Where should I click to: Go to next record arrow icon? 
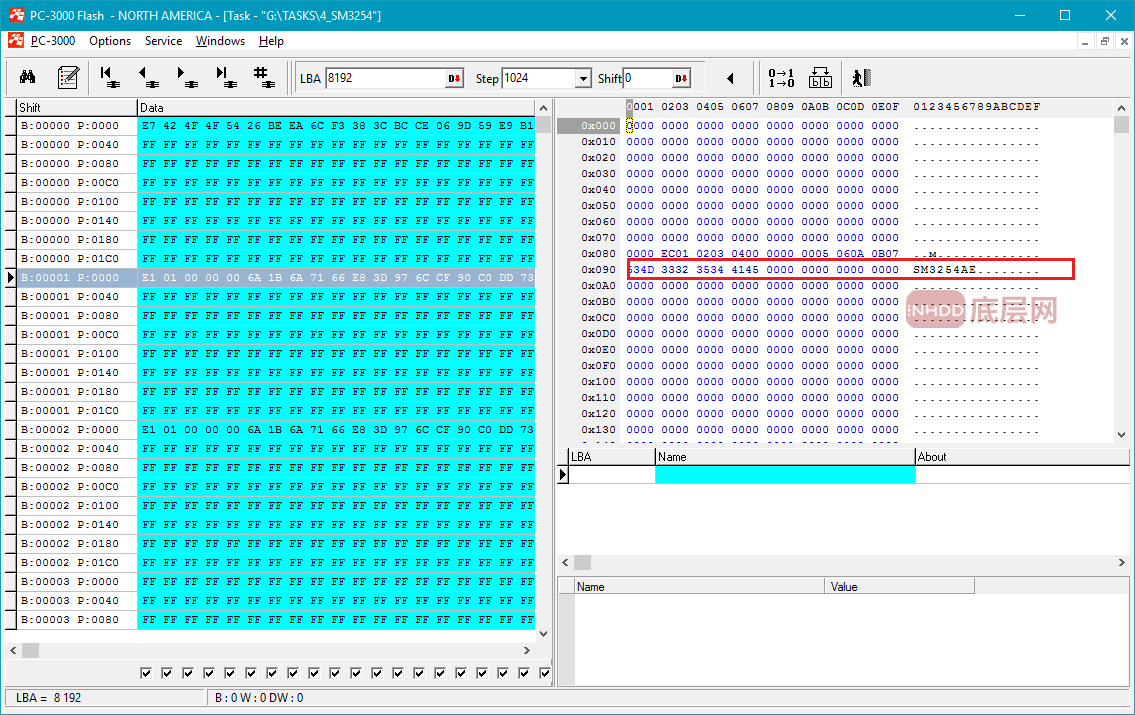tap(187, 77)
